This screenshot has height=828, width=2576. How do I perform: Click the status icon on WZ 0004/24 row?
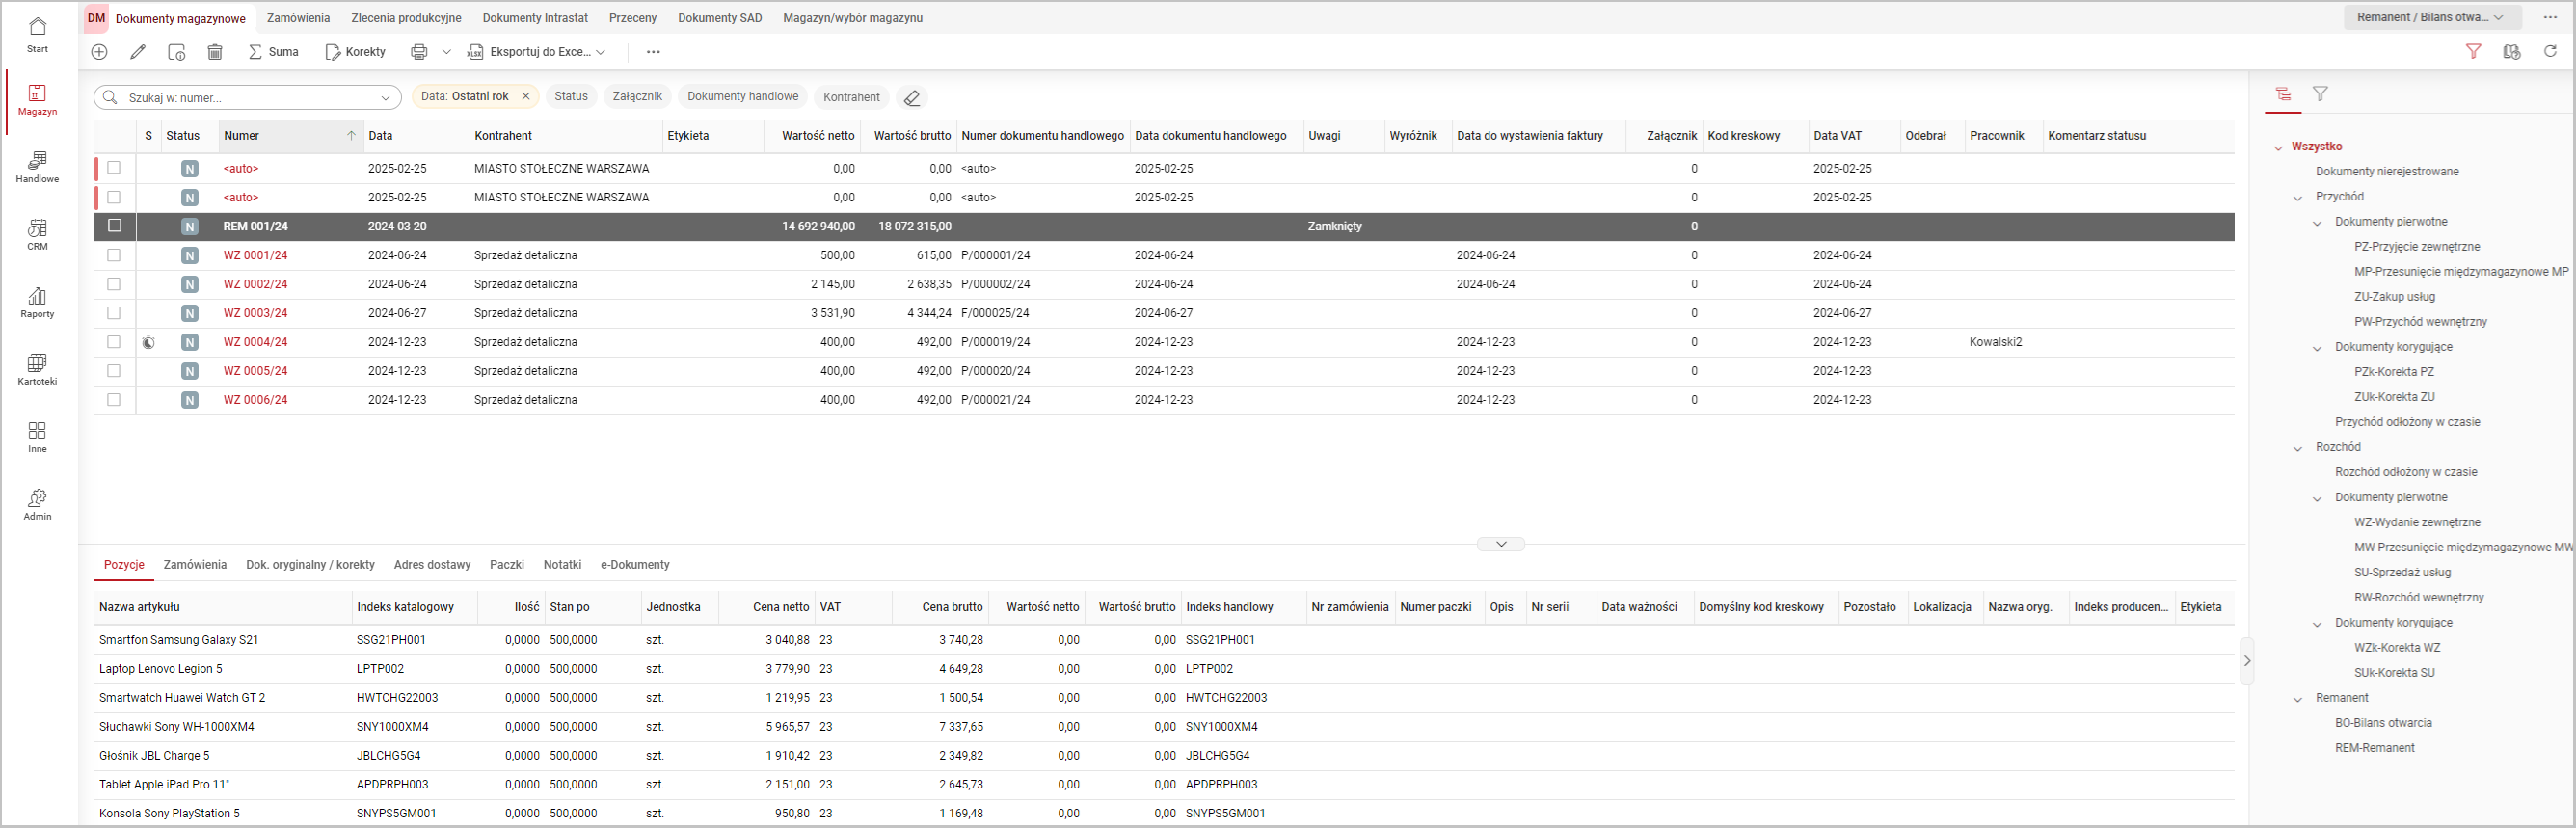click(x=149, y=342)
